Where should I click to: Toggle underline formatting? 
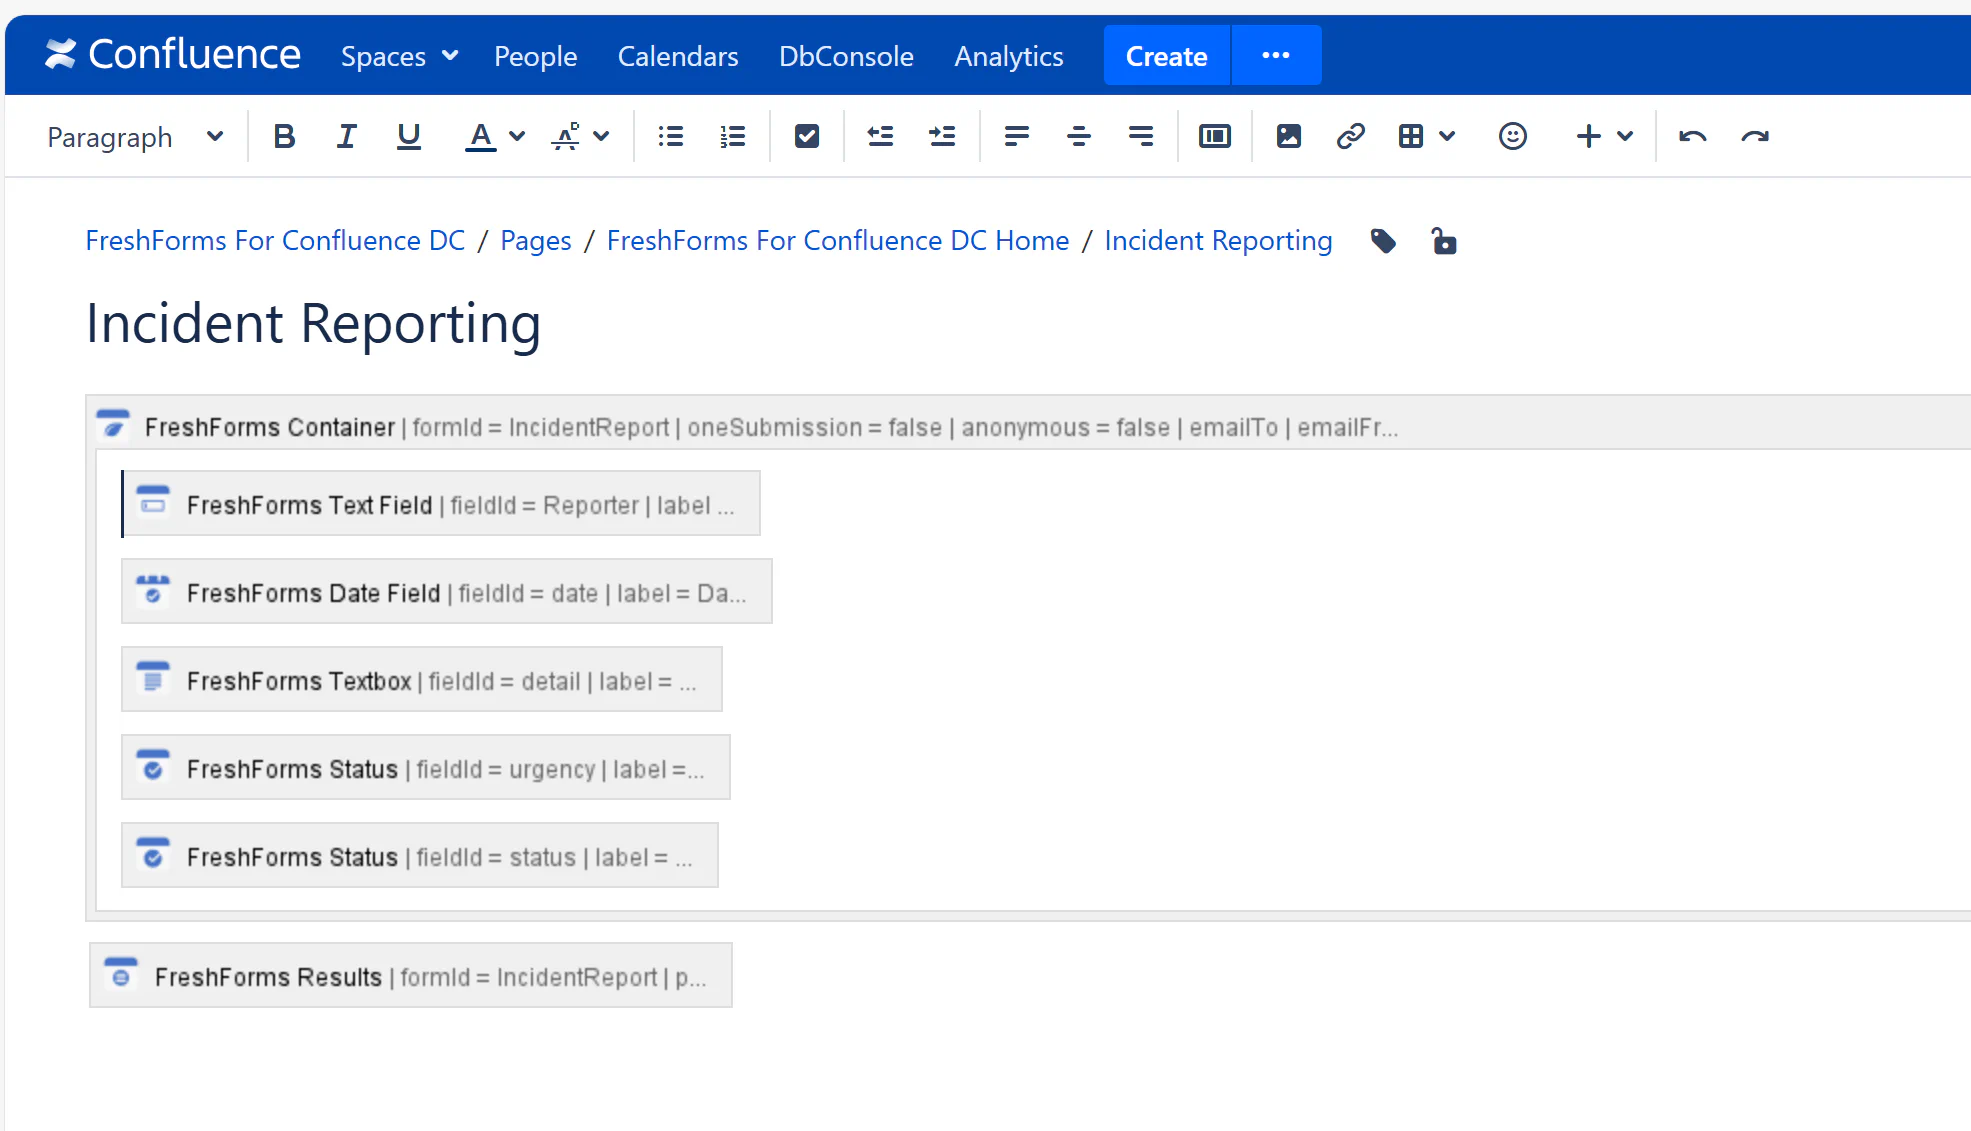pyautogui.click(x=408, y=136)
